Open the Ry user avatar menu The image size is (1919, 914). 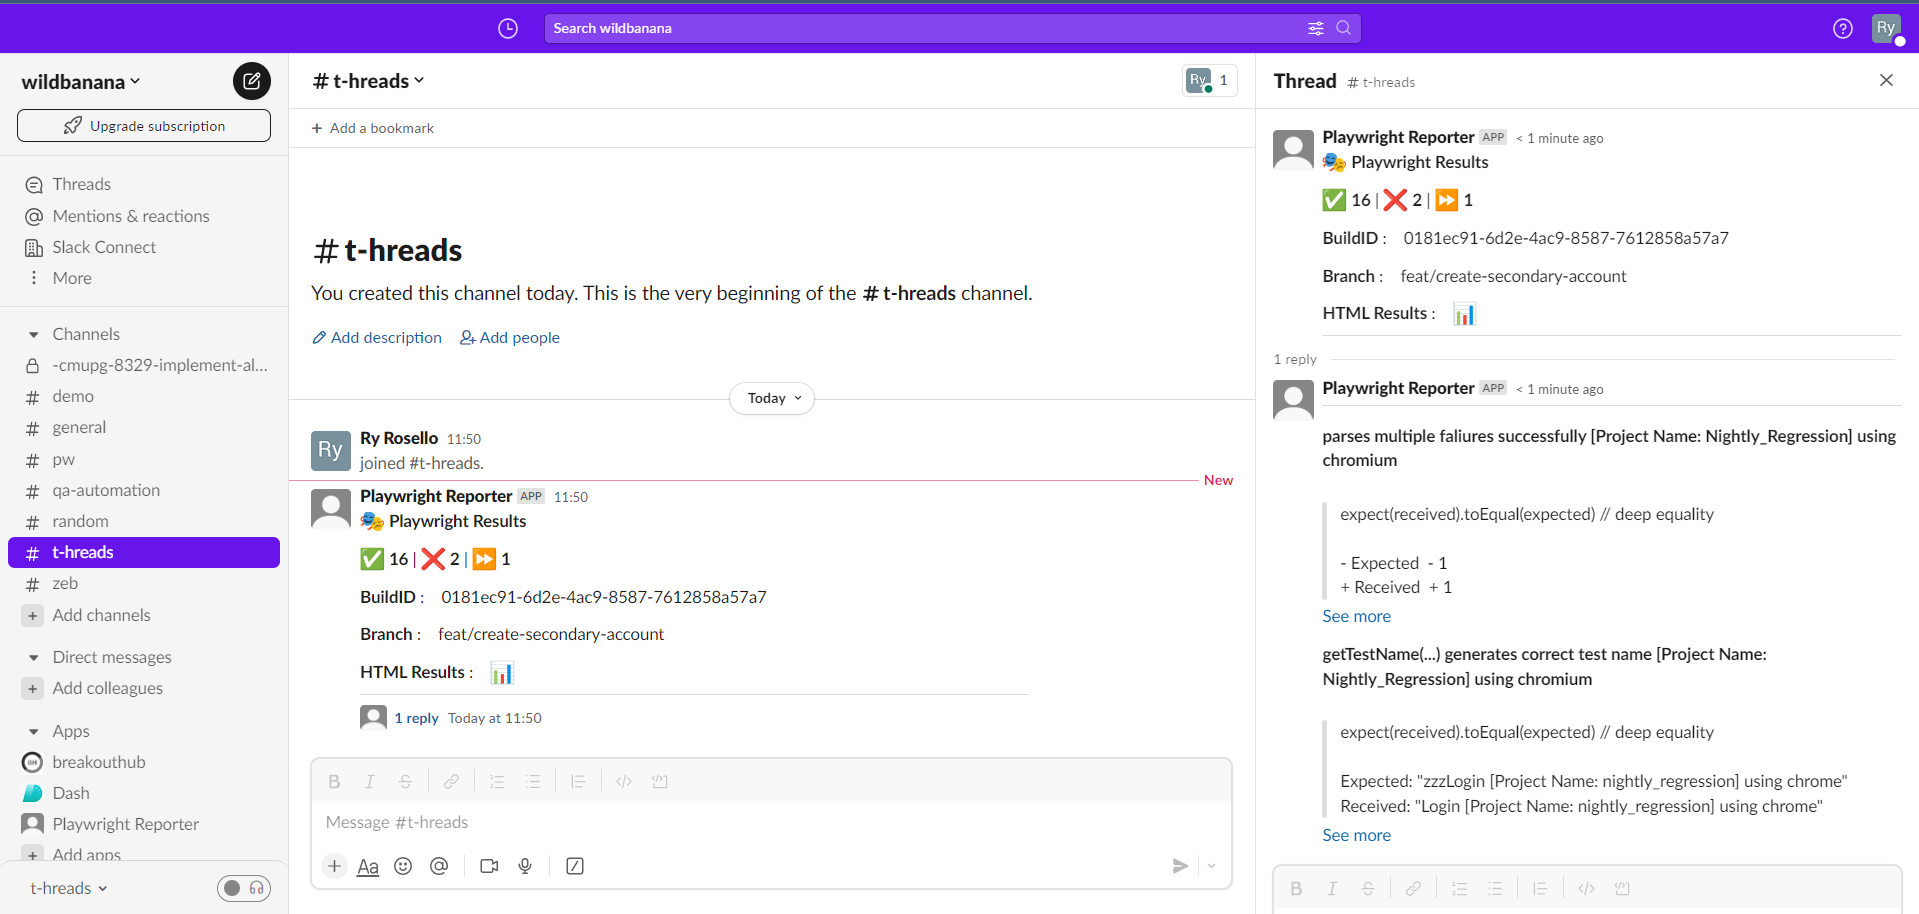pos(1886,28)
